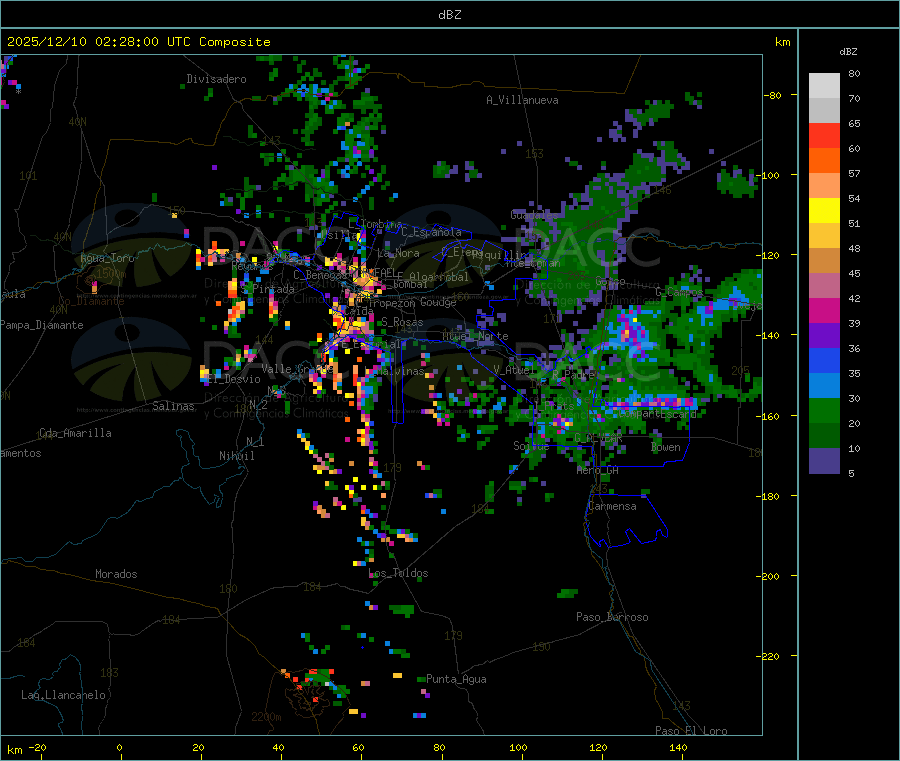Pick the bright green 20 dBZ swatch

tap(824, 410)
